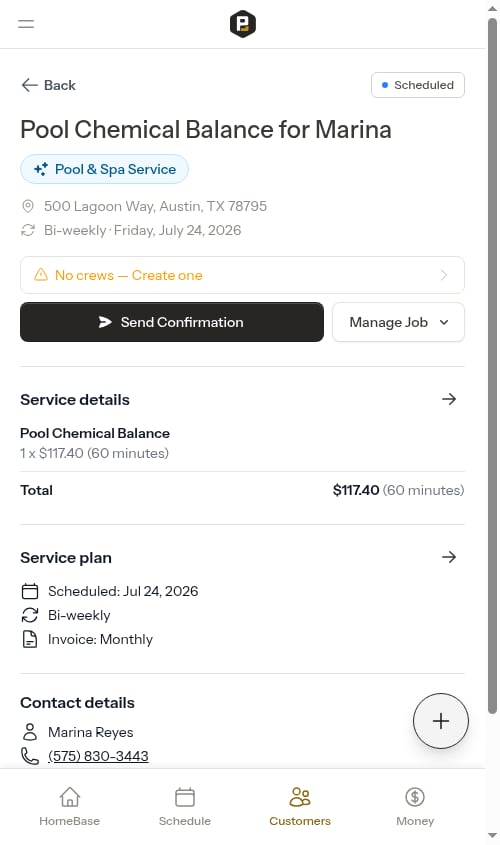Screen dimensions: 500x845
Task: Open the Customers tab
Action: click(300, 806)
